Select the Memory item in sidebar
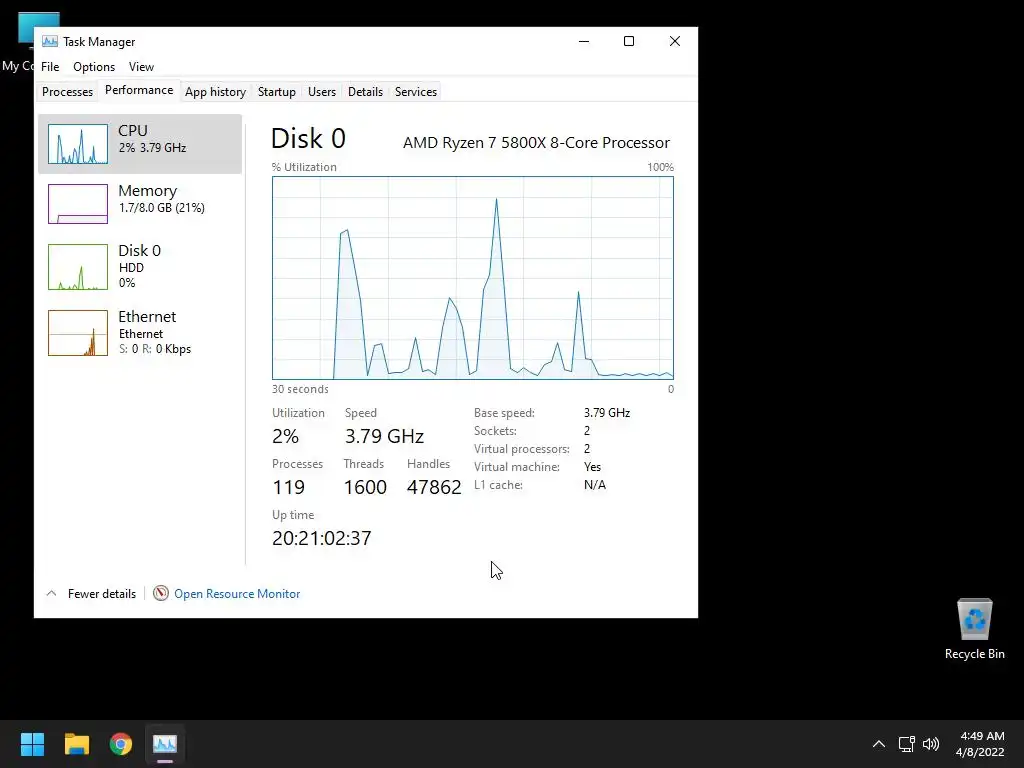The width and height of the screenshot is (1024, 768). click(x=140, y=203)
